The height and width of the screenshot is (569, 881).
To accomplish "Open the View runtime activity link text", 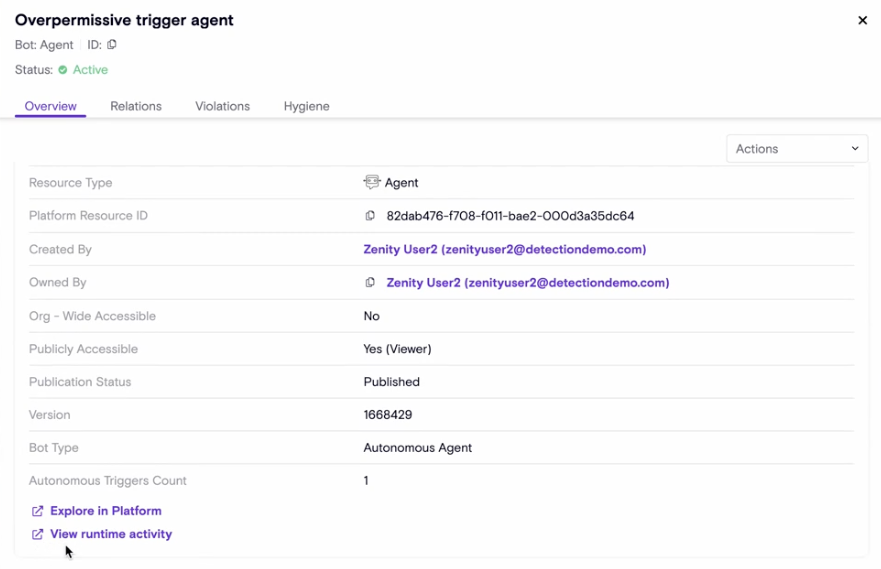I will click(x=111, y=534).
